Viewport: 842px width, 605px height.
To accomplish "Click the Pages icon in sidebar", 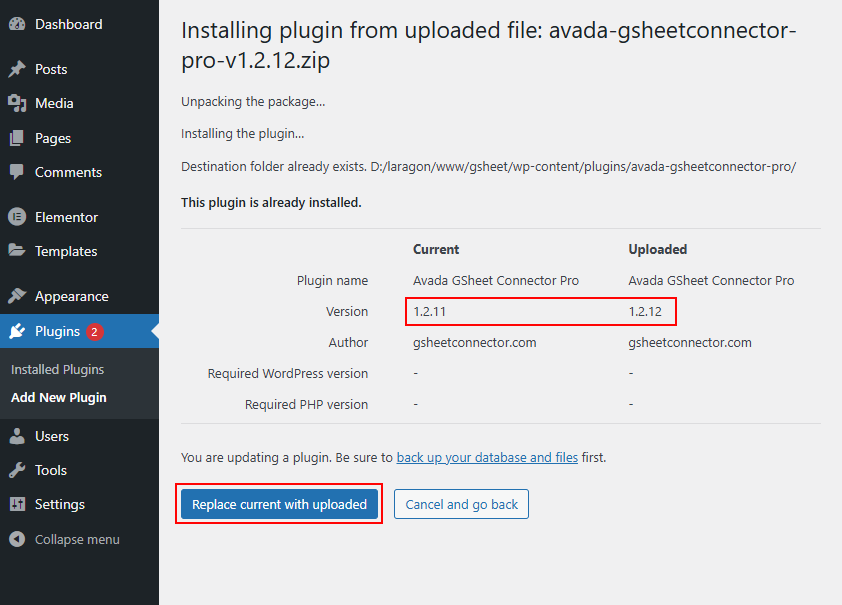I will (16, 138).
